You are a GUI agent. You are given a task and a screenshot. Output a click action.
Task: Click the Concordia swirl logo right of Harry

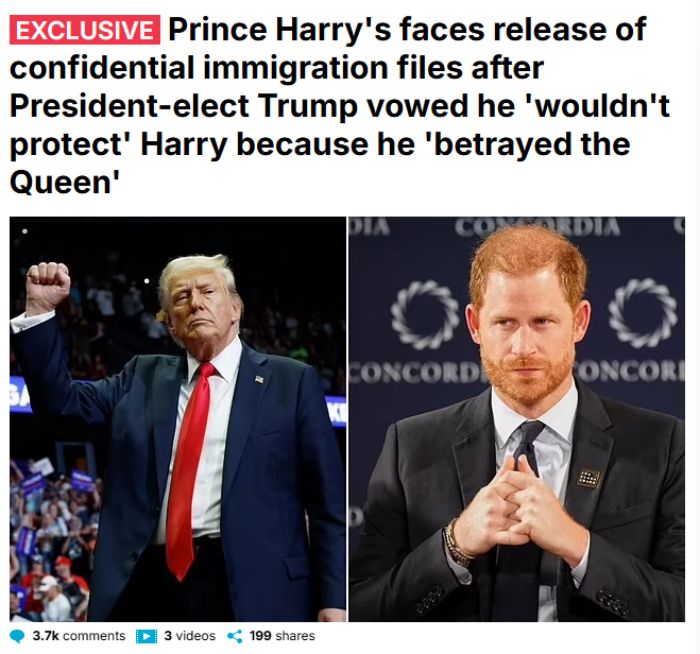[x=642, y=312]
